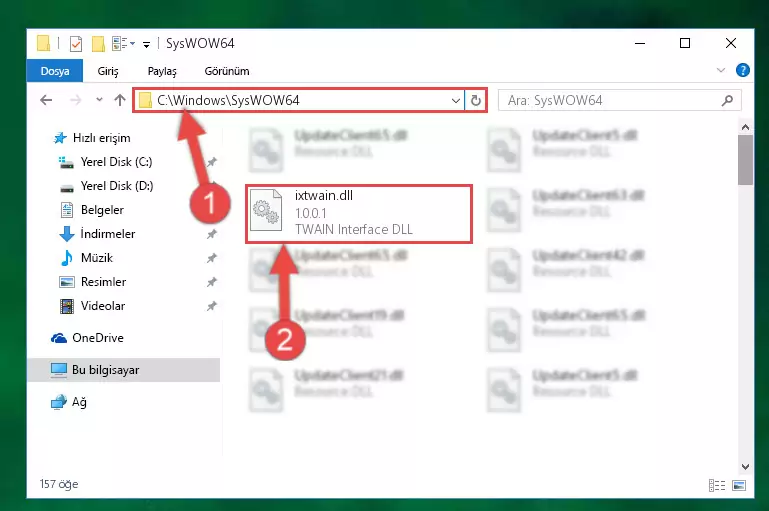
Task: Minimize the SysWOW64 window
Action: coord(640,44)
